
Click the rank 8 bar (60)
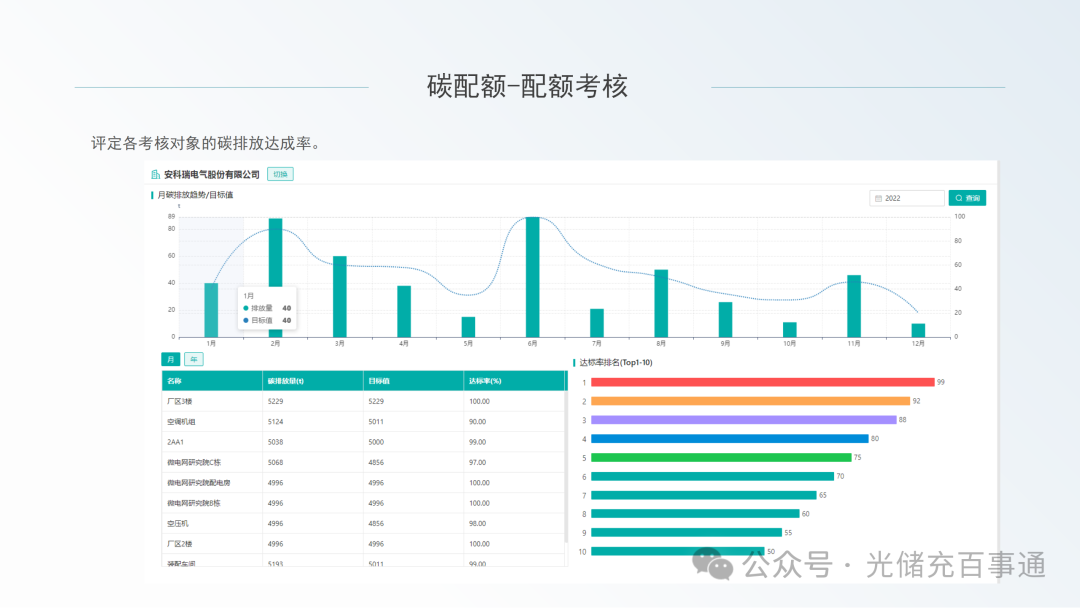(695, 514)
